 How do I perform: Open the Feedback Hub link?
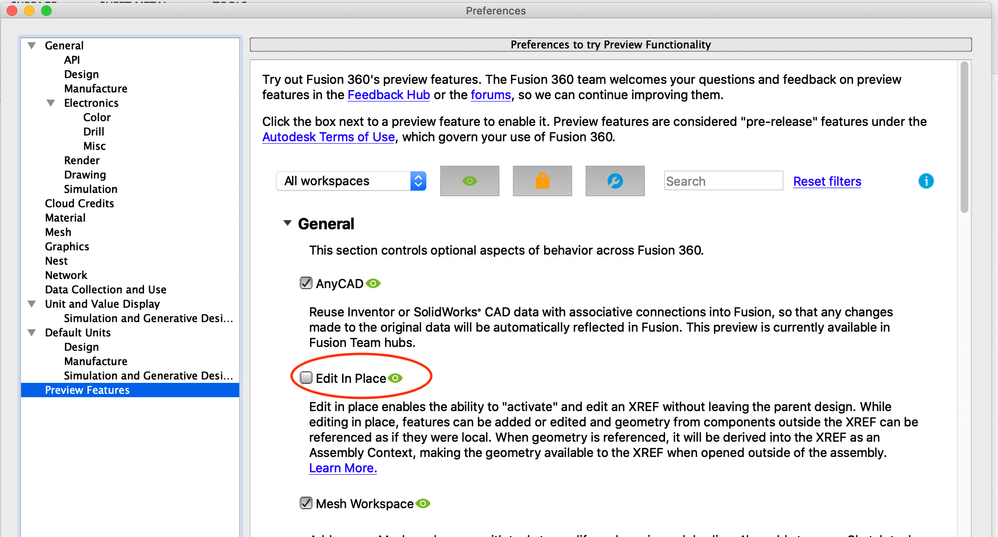point(388,95)
